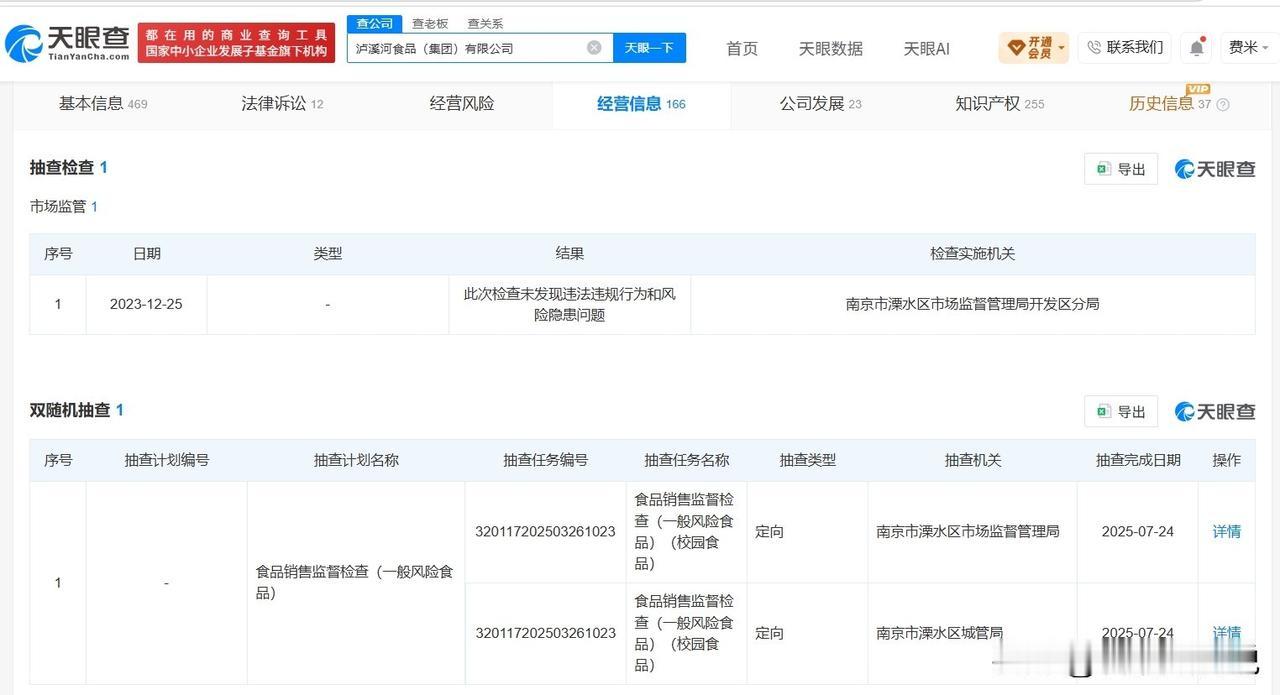
Task: Switch to 查公司 search tab
Action: click(x=375, y=23)
